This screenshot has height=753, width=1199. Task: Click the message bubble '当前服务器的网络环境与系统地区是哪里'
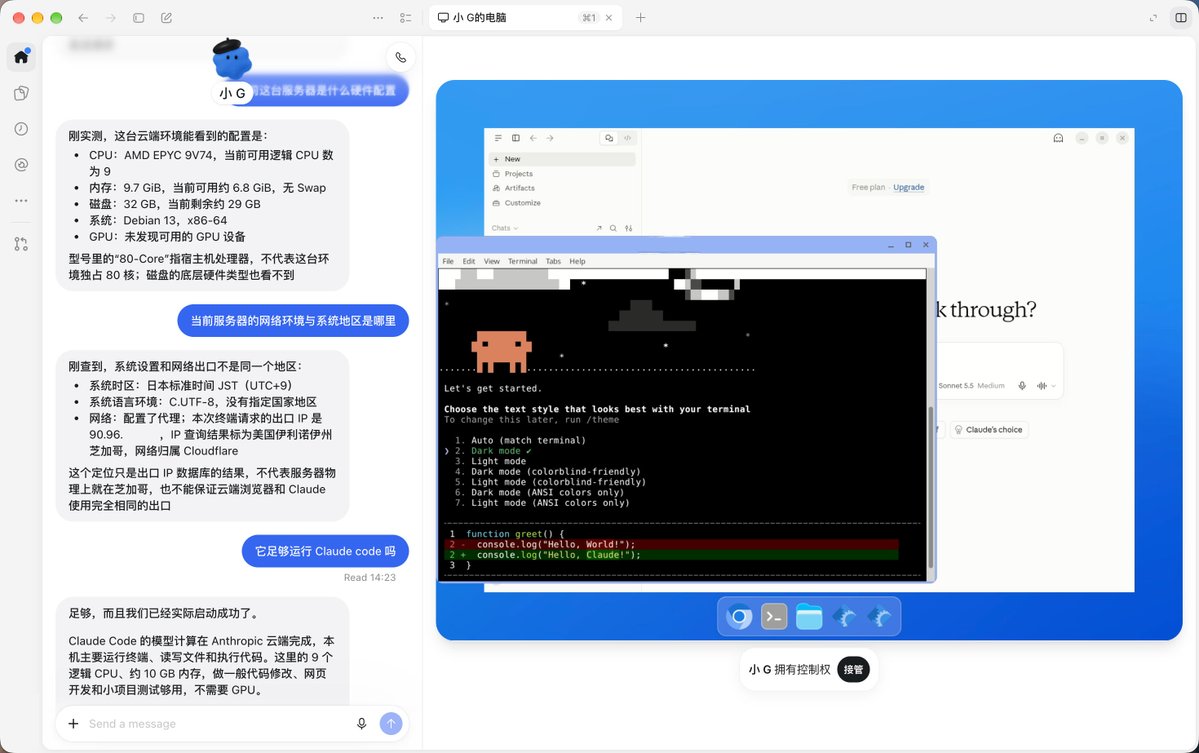coord(293,320)
